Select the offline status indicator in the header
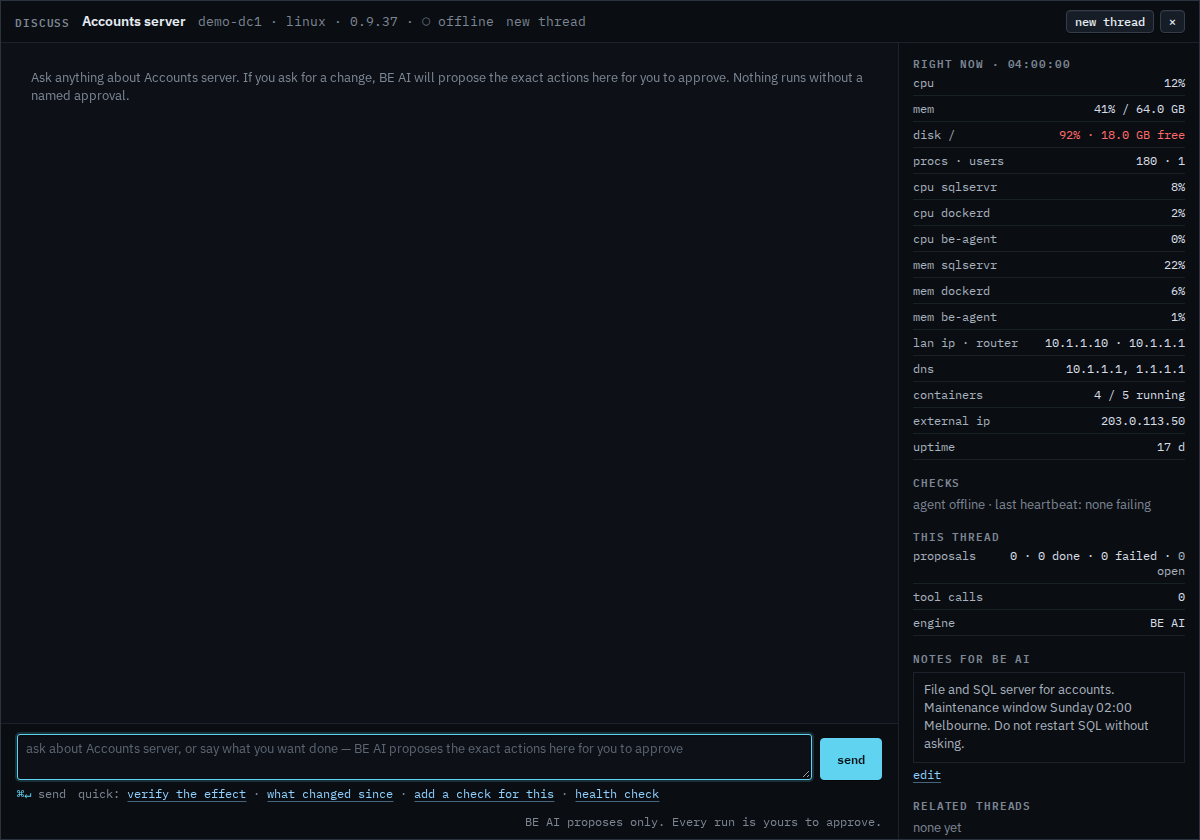 tap(457, 21)
